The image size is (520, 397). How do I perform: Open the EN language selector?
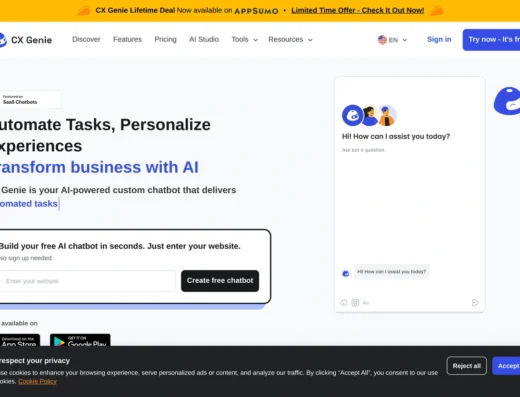pos(393,40)
